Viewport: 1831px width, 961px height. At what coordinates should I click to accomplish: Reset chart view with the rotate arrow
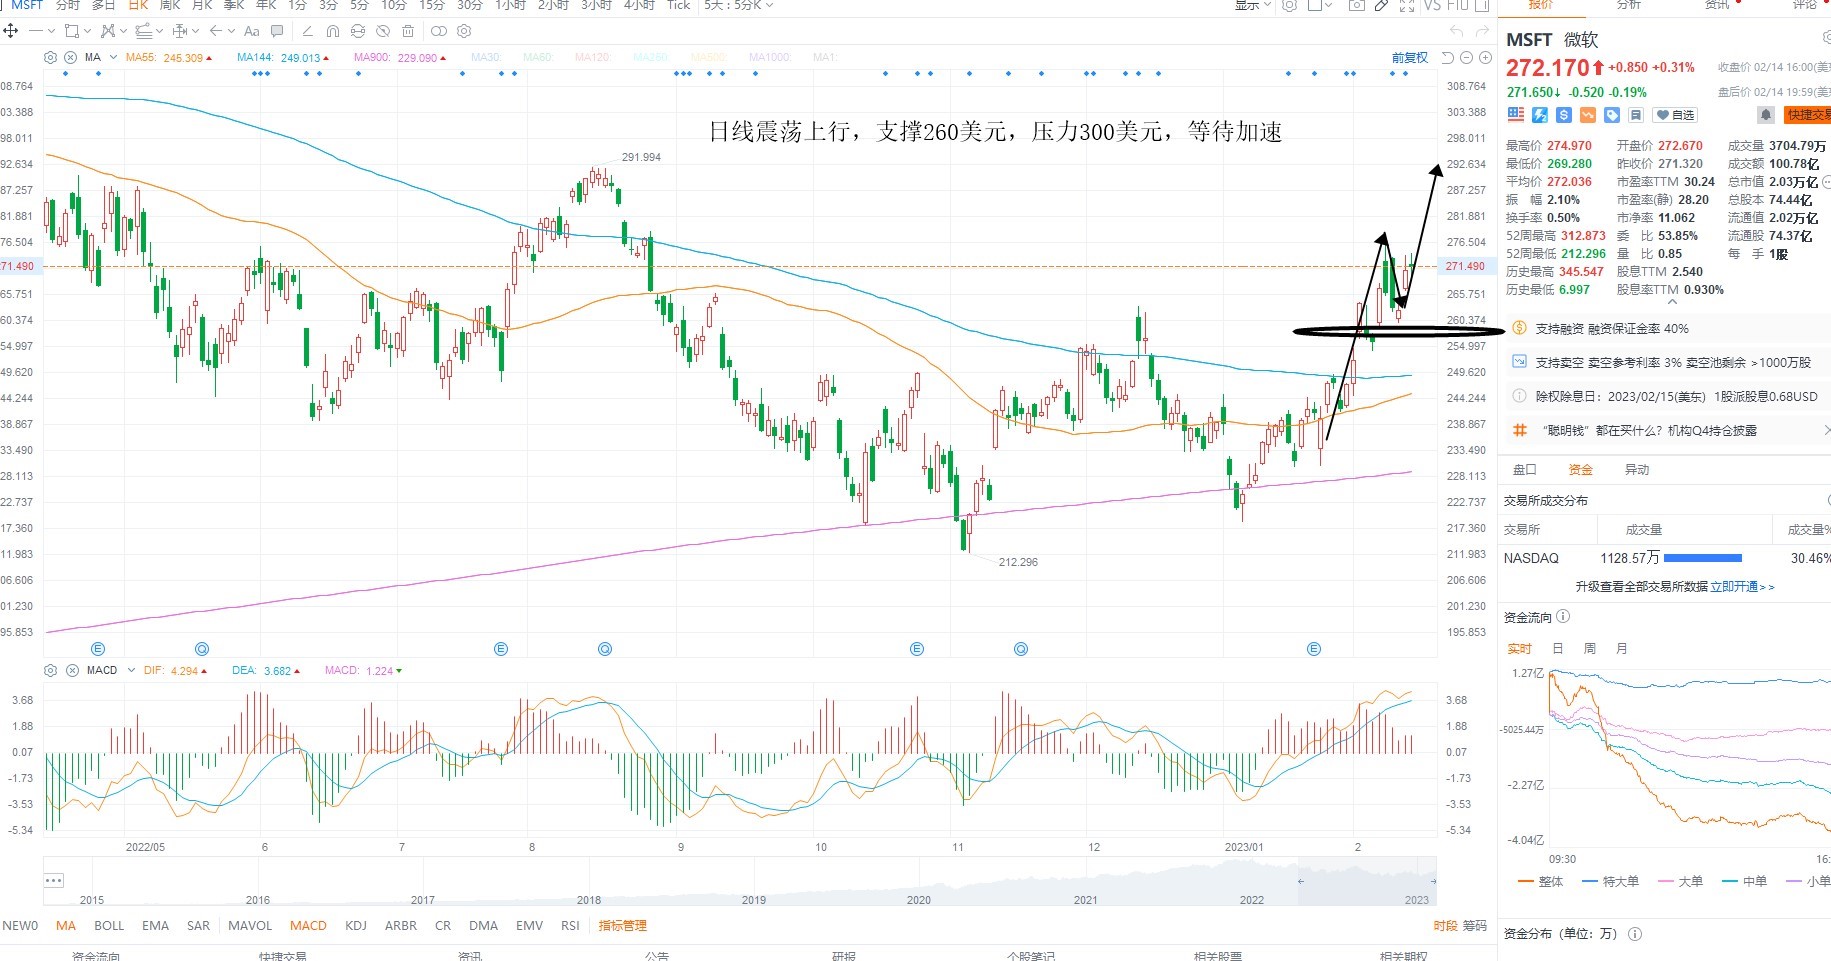1447,57
